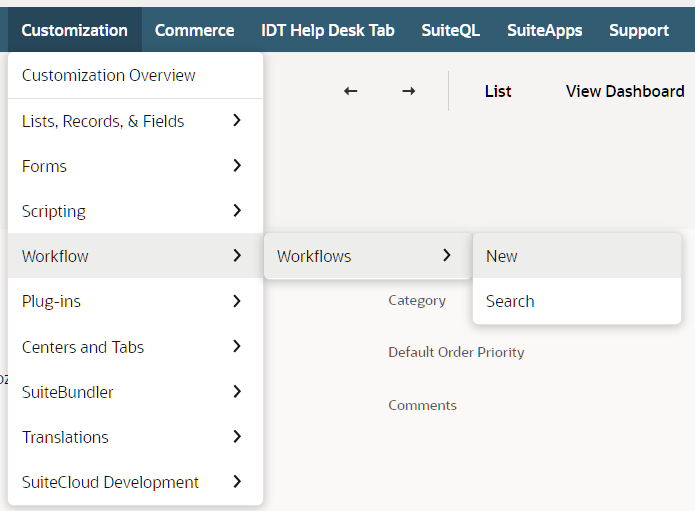Open the SuiteApps menu

[x=544, y=30]
